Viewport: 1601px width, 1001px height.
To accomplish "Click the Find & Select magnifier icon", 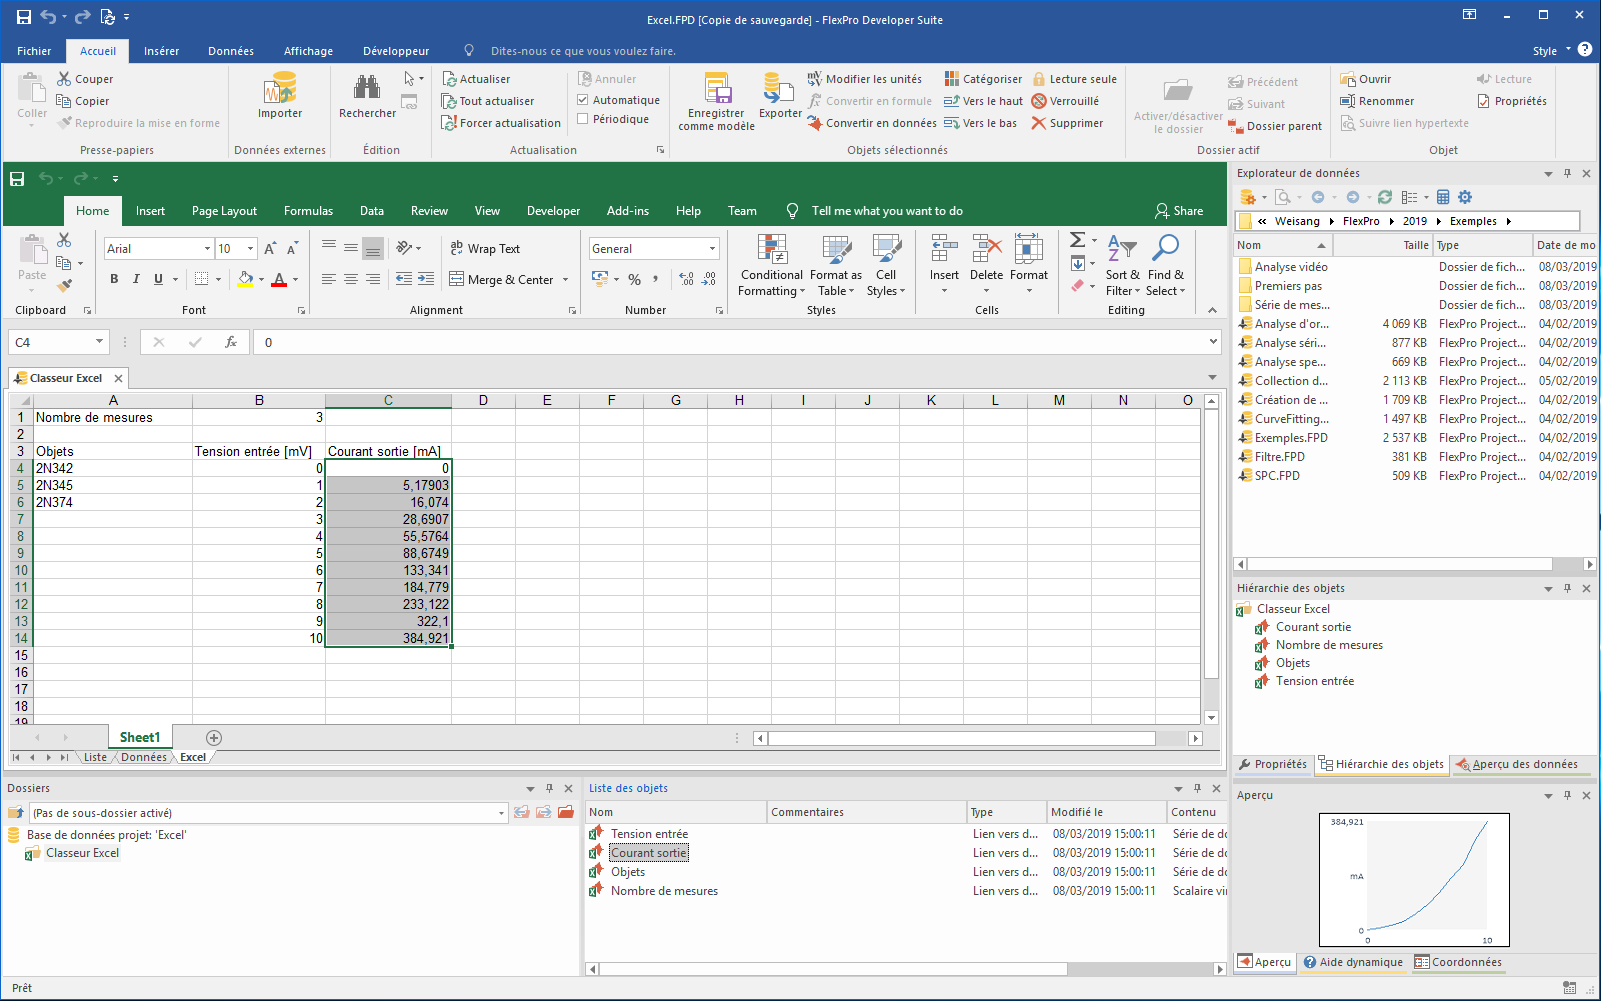I will [1166, 249].
